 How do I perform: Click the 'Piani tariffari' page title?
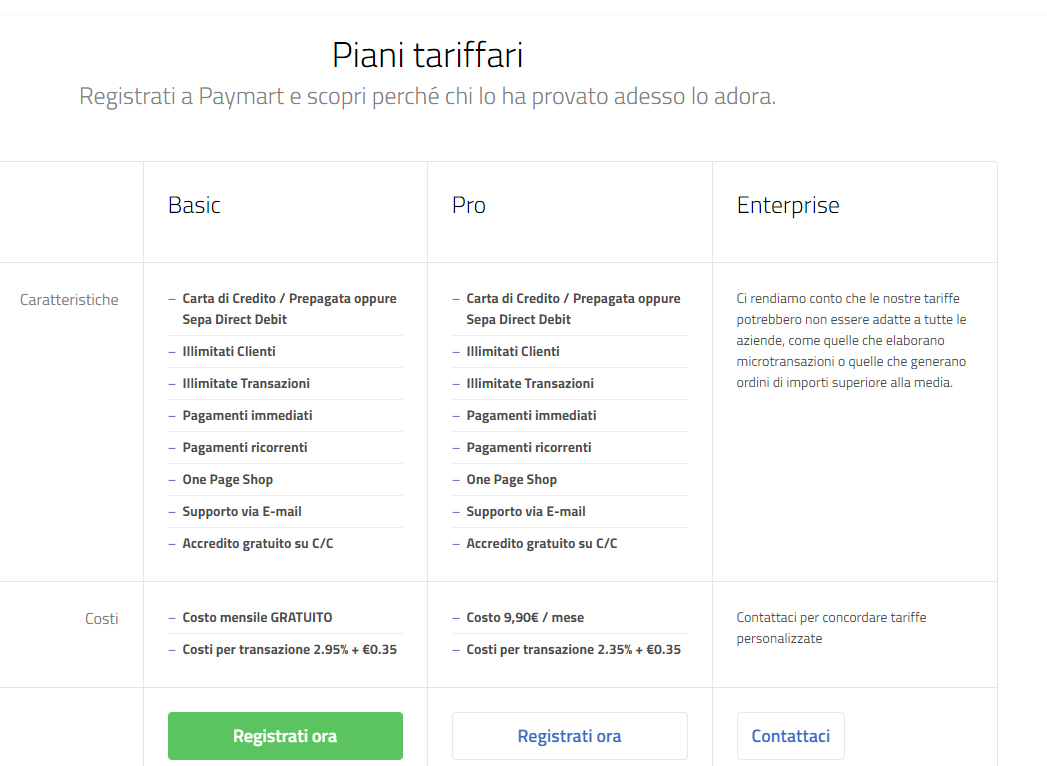click(x=427, y=55)
